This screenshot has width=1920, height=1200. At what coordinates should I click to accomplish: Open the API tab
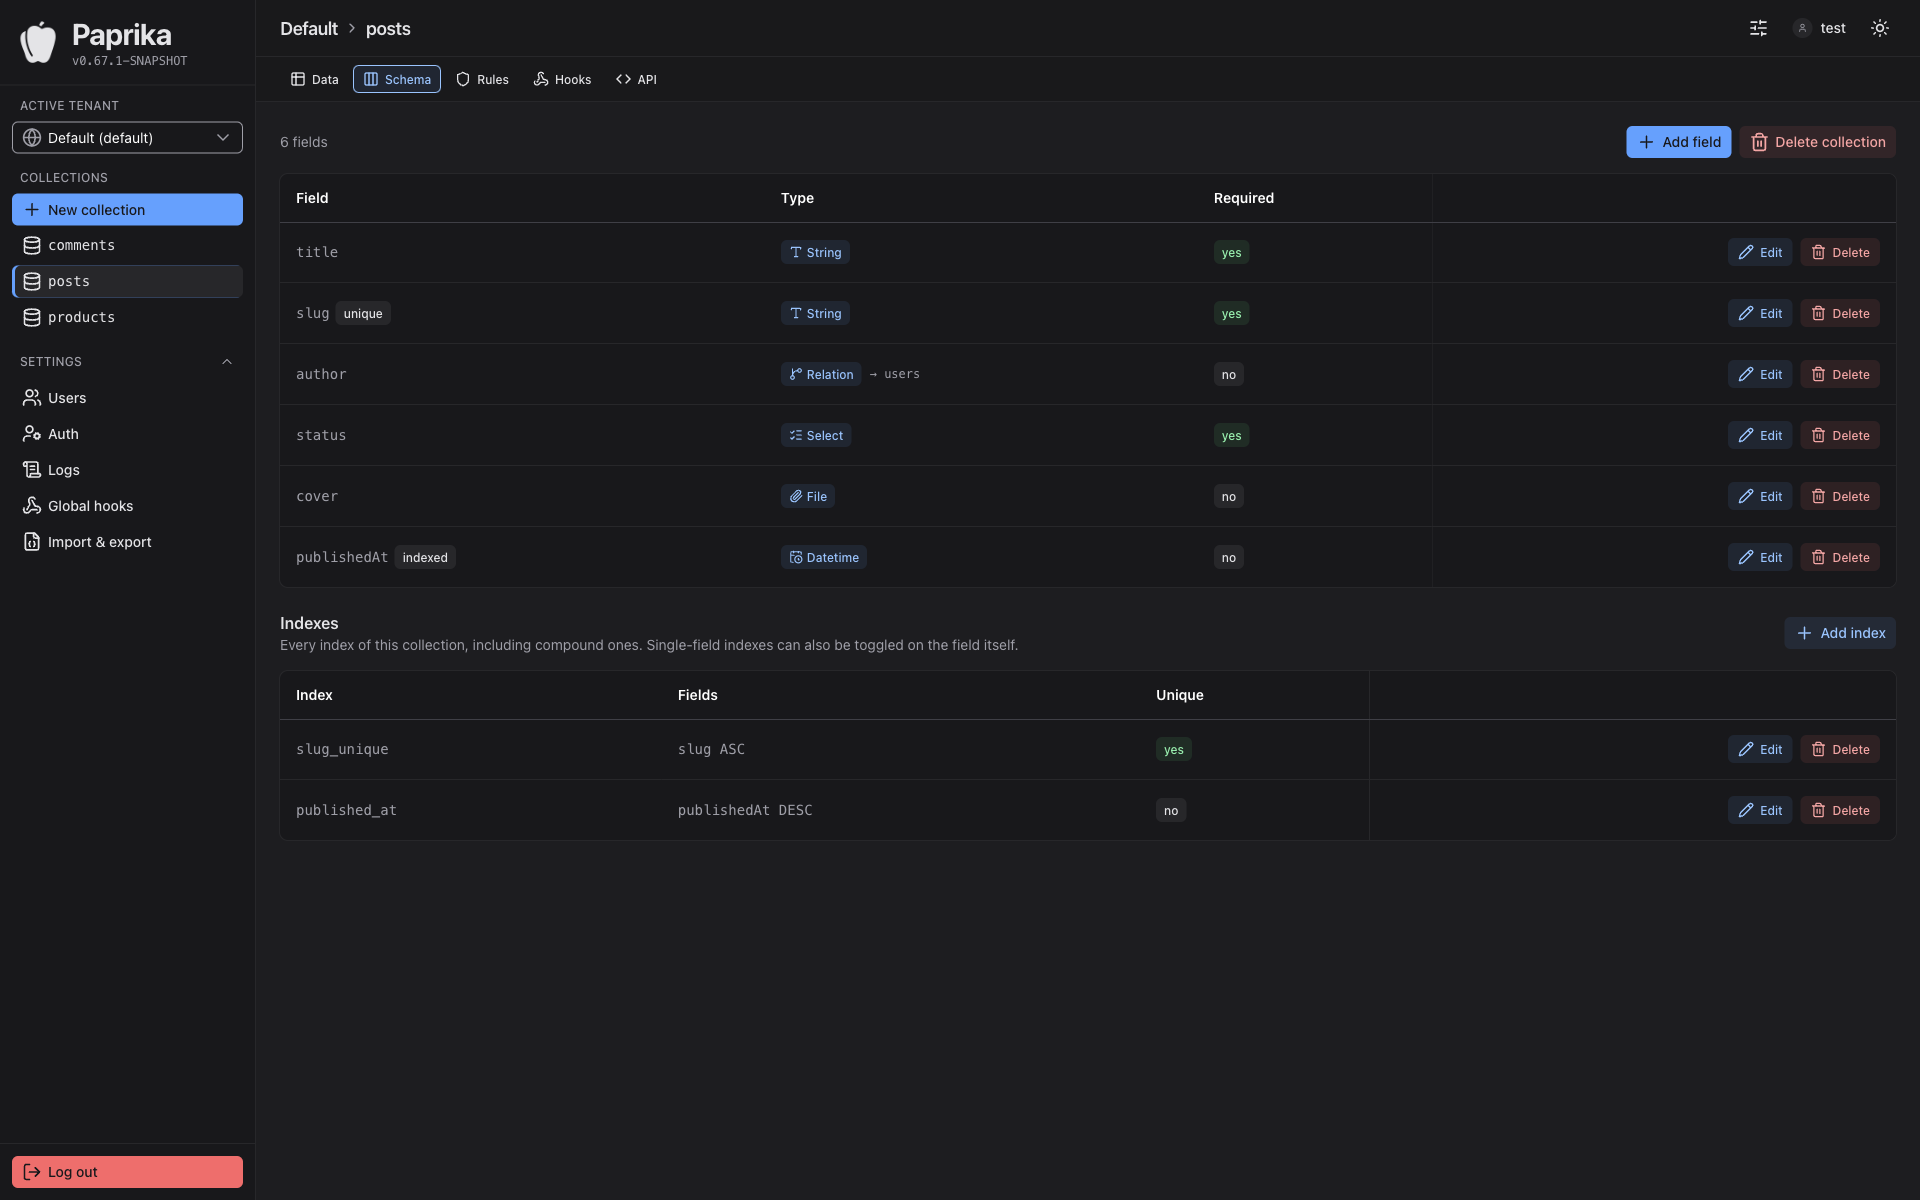[636, 79]
